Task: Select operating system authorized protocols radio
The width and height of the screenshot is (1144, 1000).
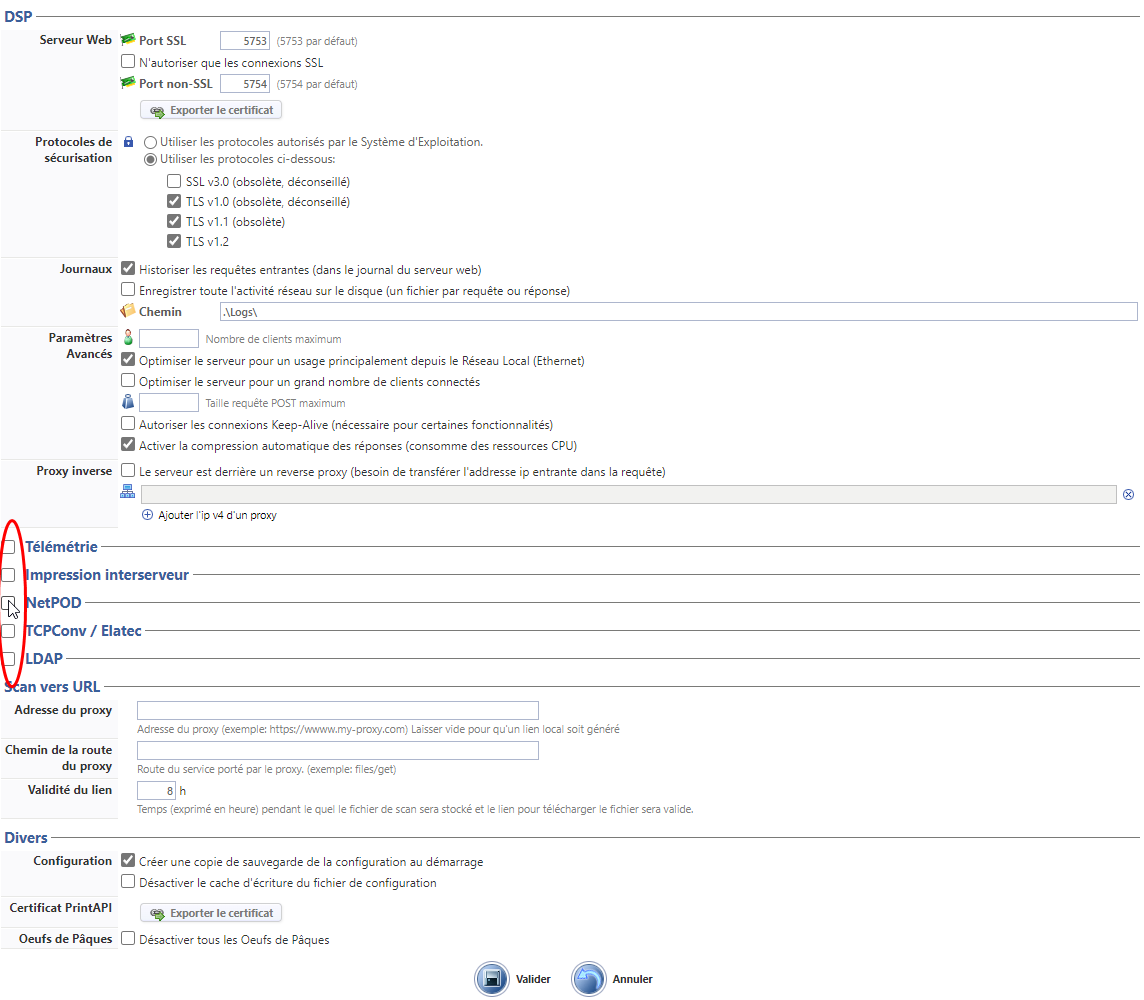Action: [x=151, y=142]
